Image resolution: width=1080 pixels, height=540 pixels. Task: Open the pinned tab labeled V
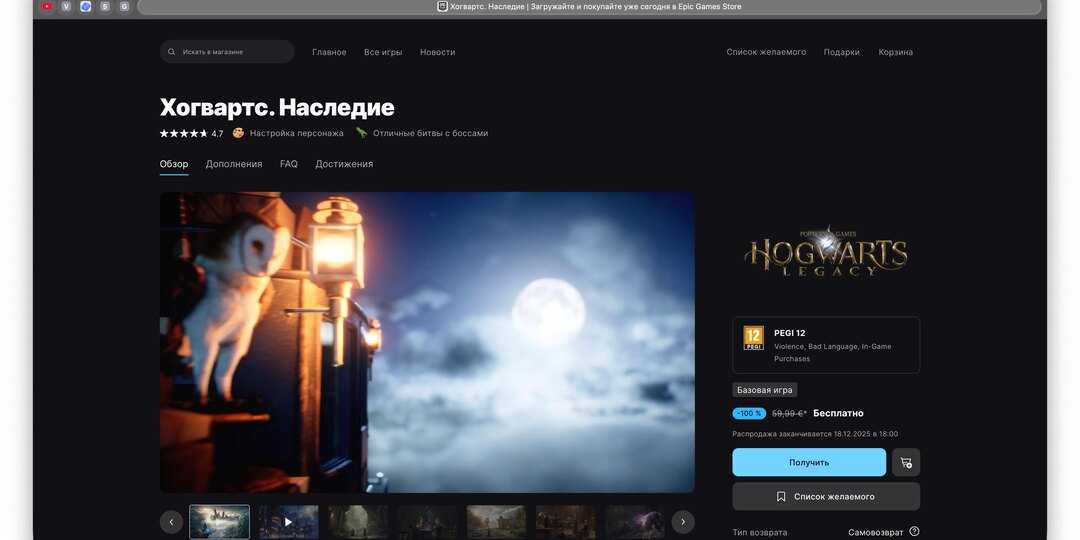(66, 6)
